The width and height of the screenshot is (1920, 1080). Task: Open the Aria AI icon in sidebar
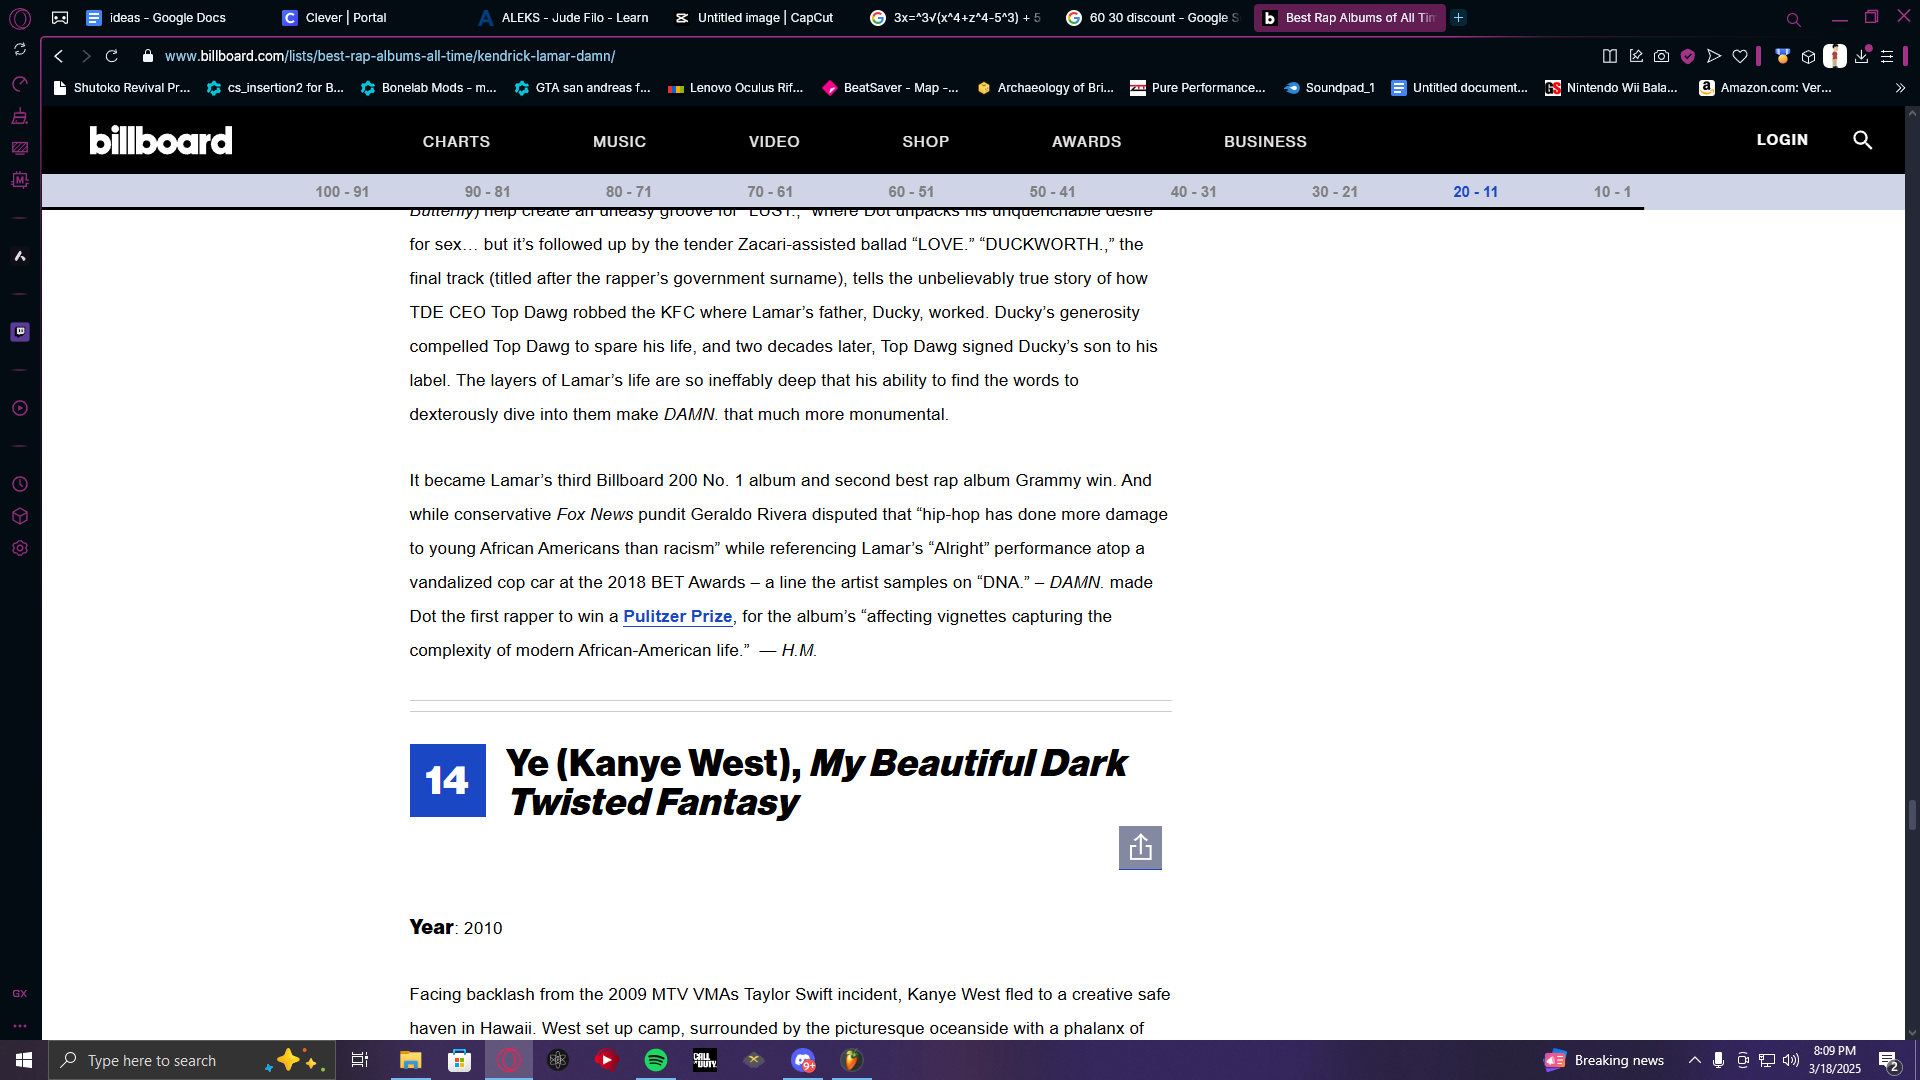click(x=20, y=256)
